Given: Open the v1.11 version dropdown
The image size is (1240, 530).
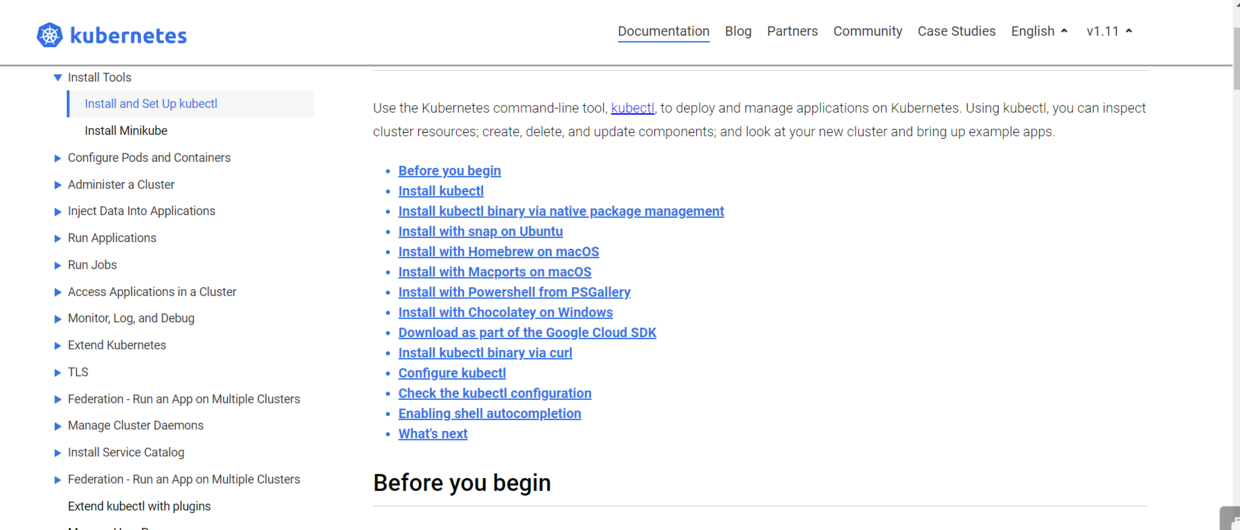Looking at the screenshot, I should click(1109, 31).
